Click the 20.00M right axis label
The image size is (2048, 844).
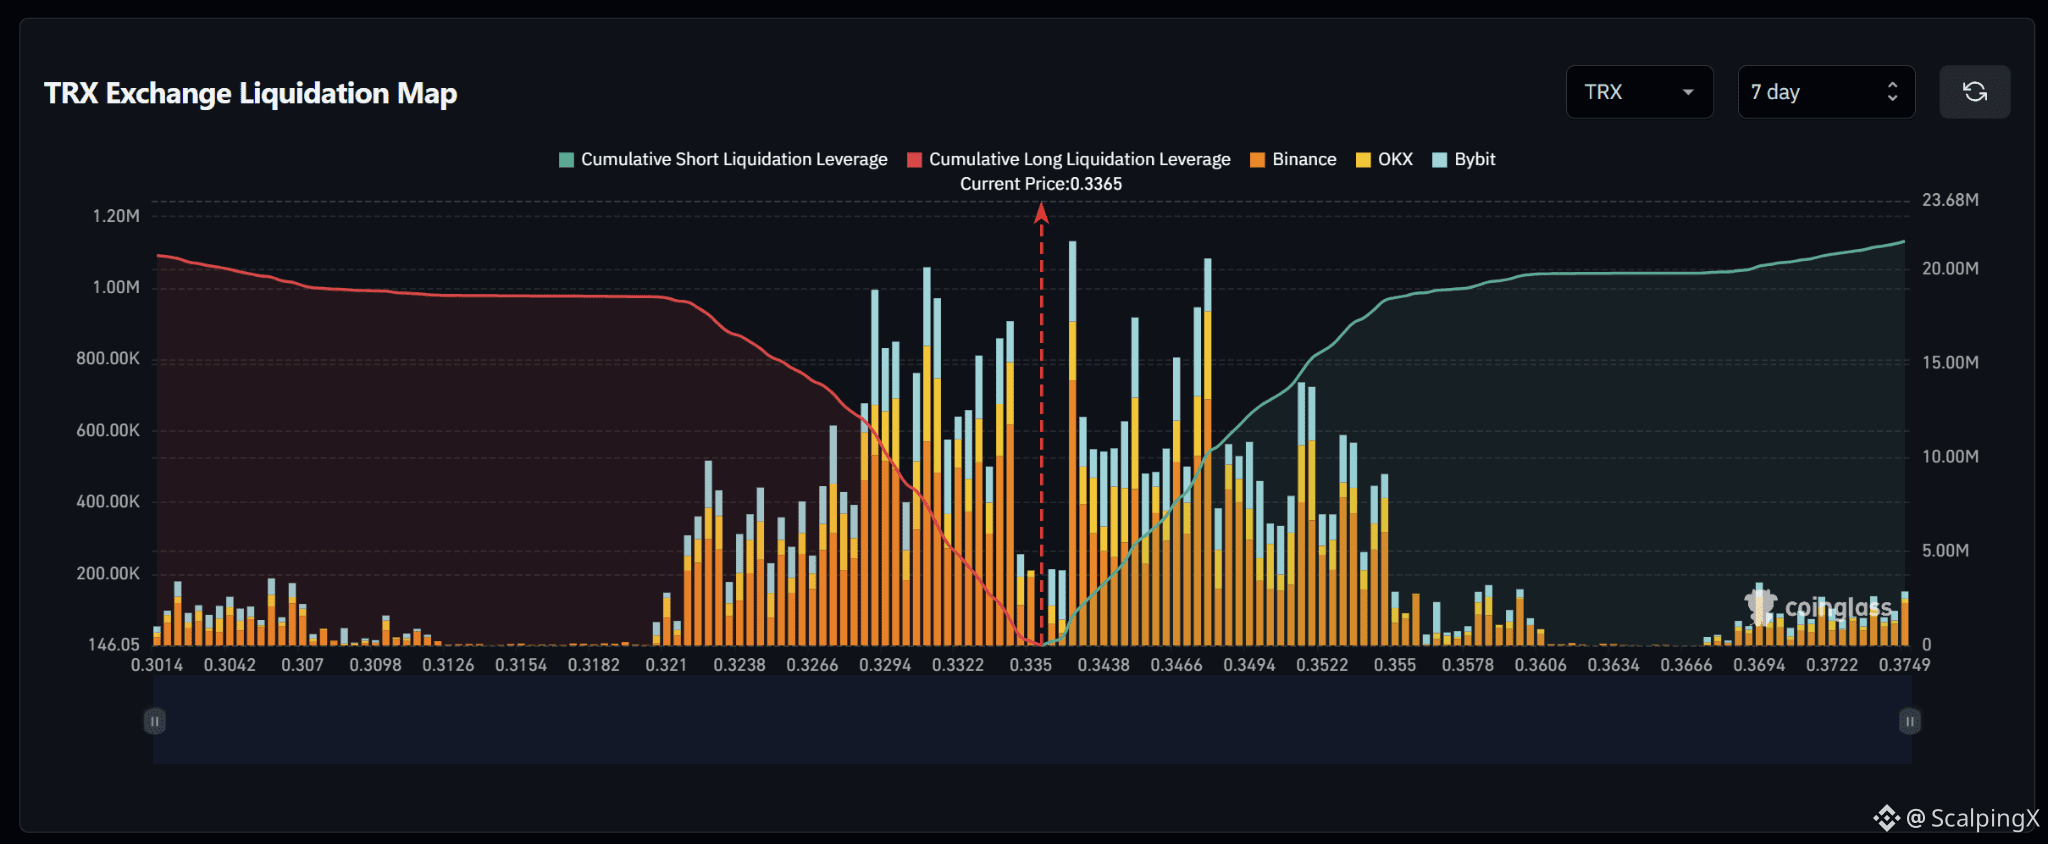(1950, 269)
